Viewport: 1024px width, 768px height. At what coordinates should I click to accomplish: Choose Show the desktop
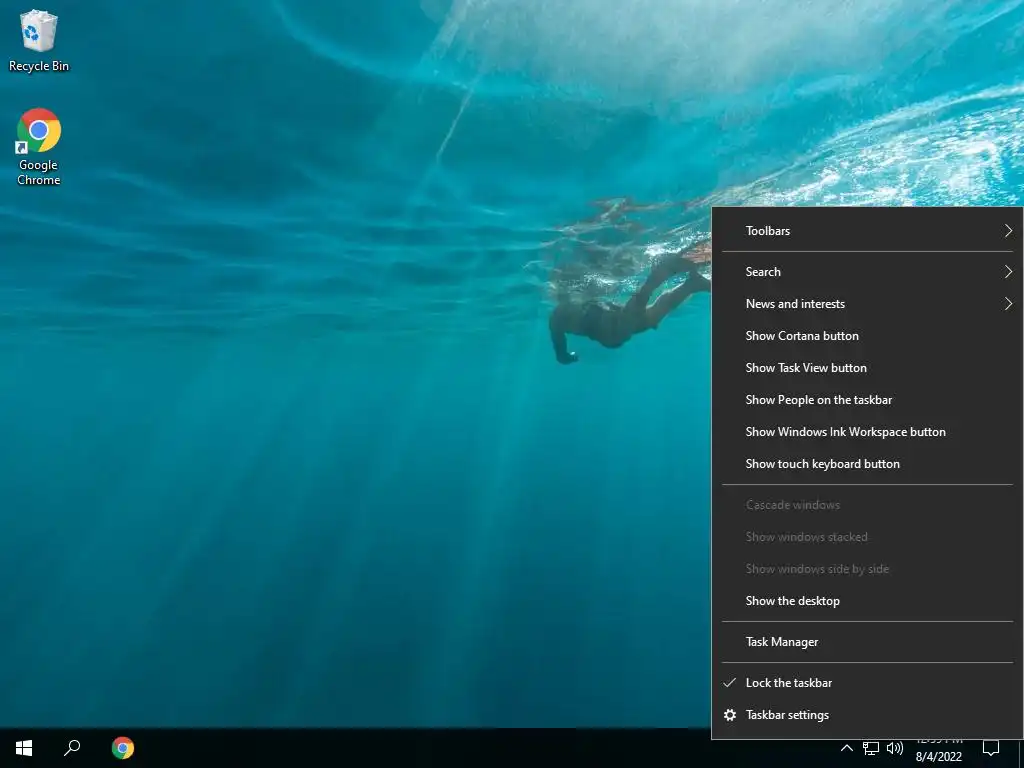[867, 601]
